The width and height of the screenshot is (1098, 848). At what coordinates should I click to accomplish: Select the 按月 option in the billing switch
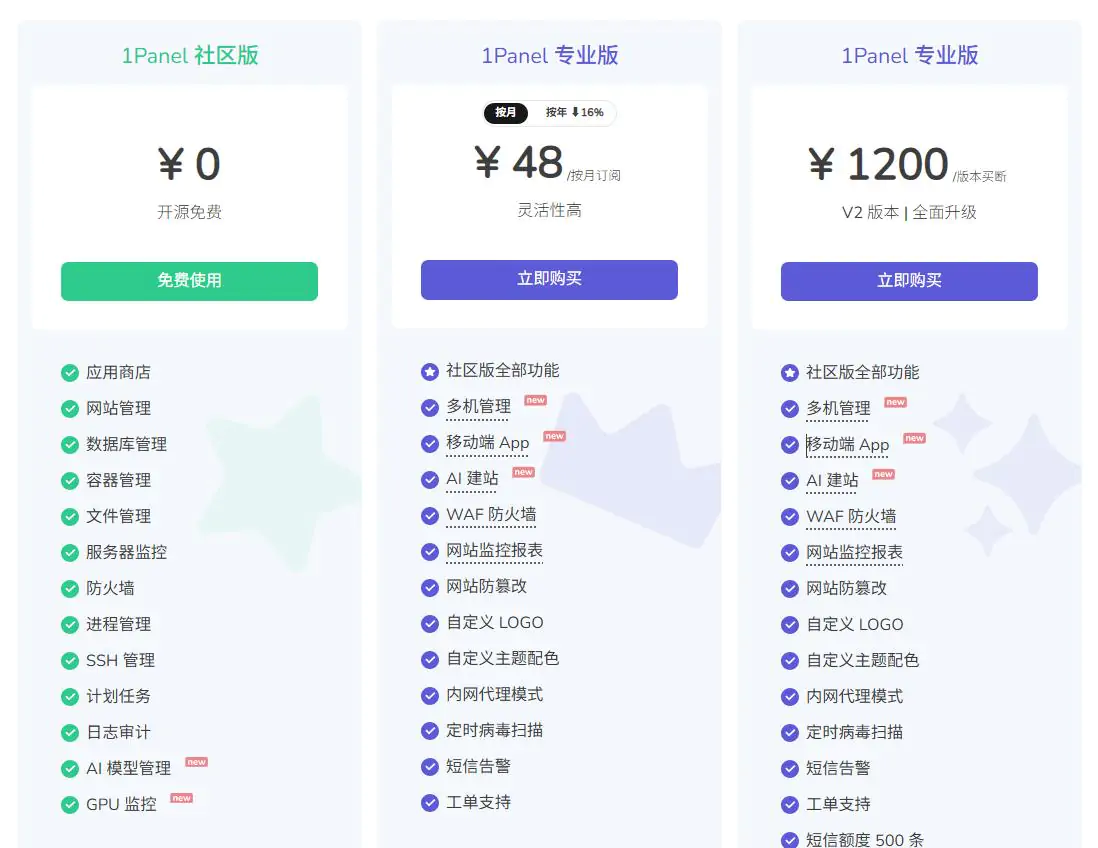[x=505, y=113]
